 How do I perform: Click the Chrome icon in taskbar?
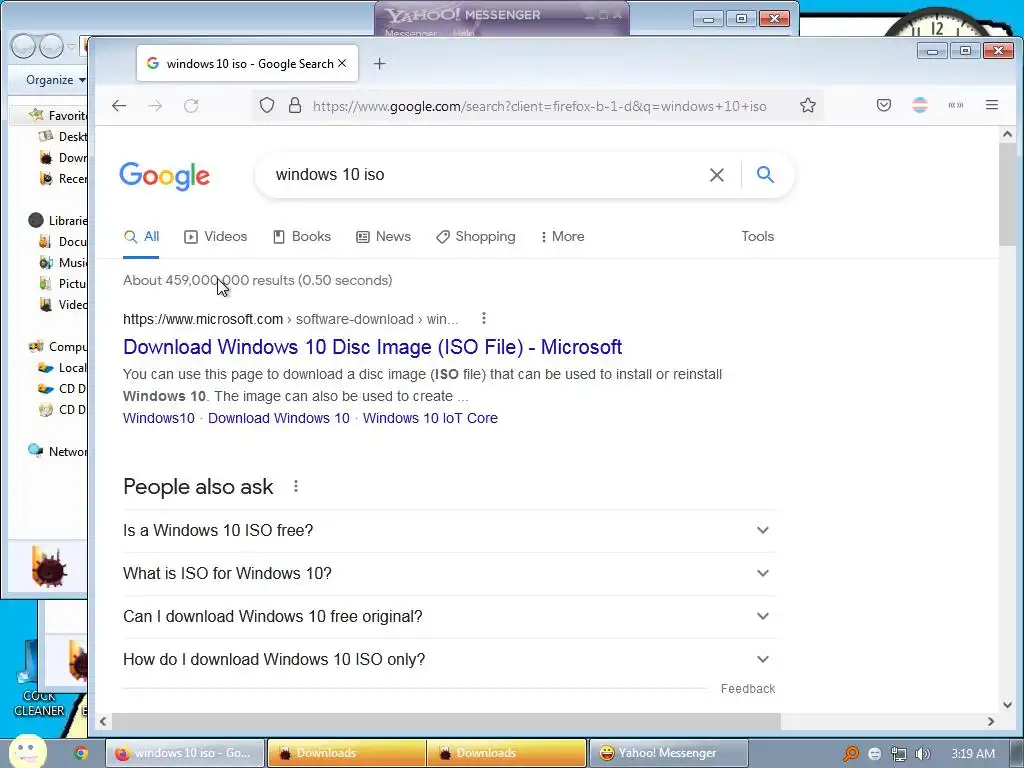(80, 753)
